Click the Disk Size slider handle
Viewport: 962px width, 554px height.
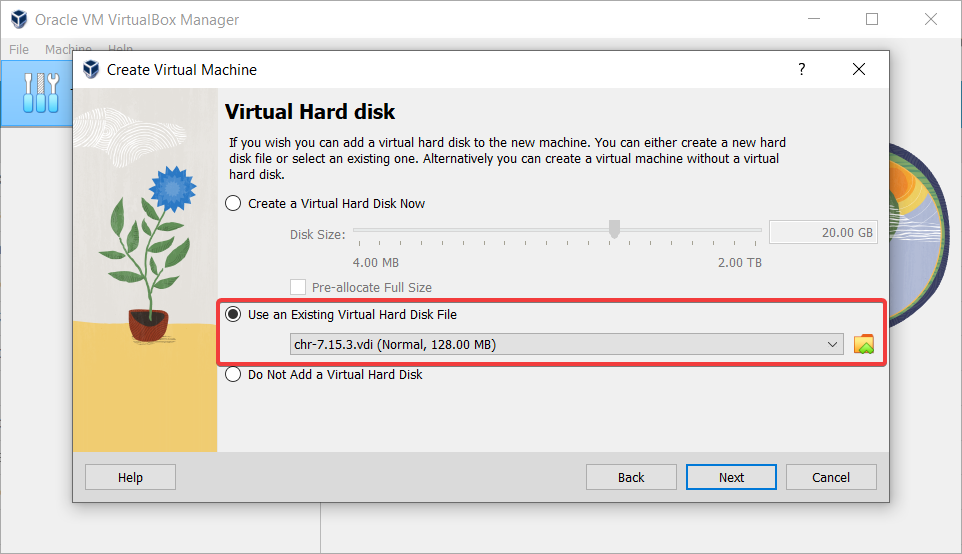pos(615,230)
